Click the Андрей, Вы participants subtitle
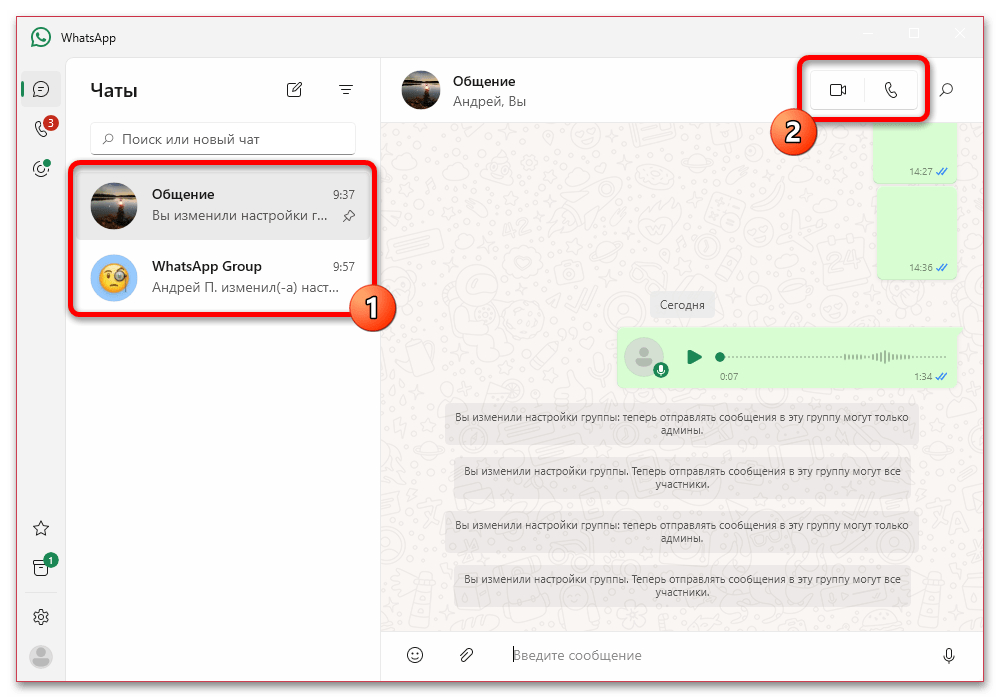The width and height of the screenshot is (1000, 698). point(489,101)
